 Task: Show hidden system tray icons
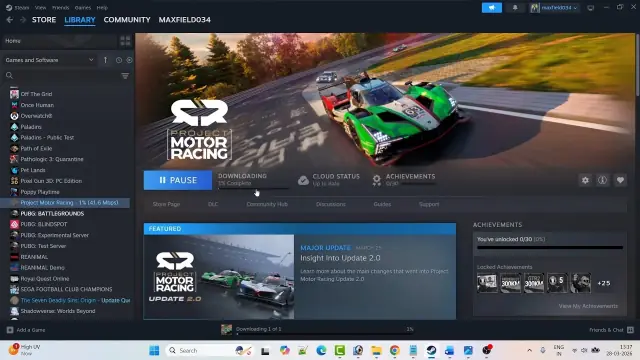coord(529,350)
